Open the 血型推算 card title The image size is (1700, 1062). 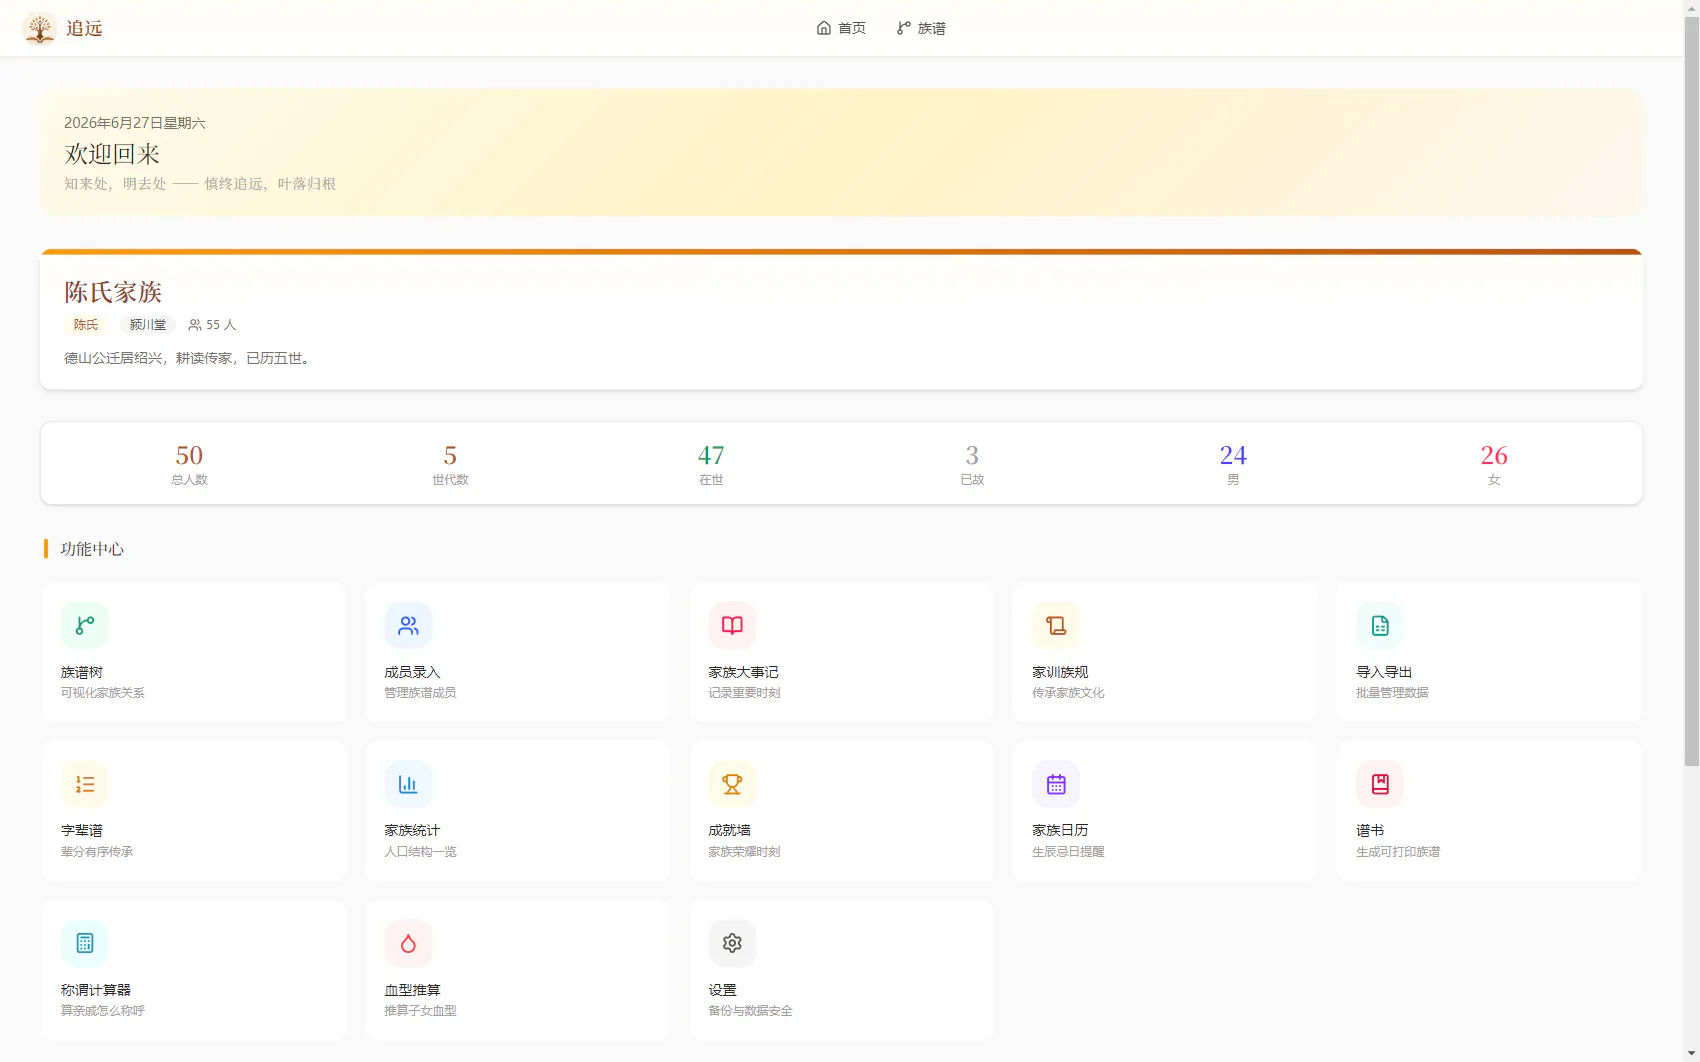tap(412, 990)
